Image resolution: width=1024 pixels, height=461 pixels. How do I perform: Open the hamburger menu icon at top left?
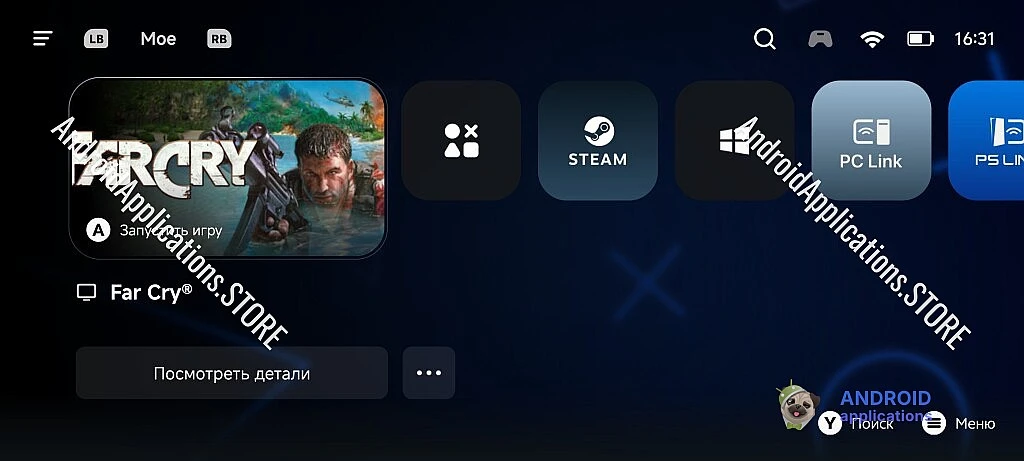pyautogui.click(x=42, y=39)
